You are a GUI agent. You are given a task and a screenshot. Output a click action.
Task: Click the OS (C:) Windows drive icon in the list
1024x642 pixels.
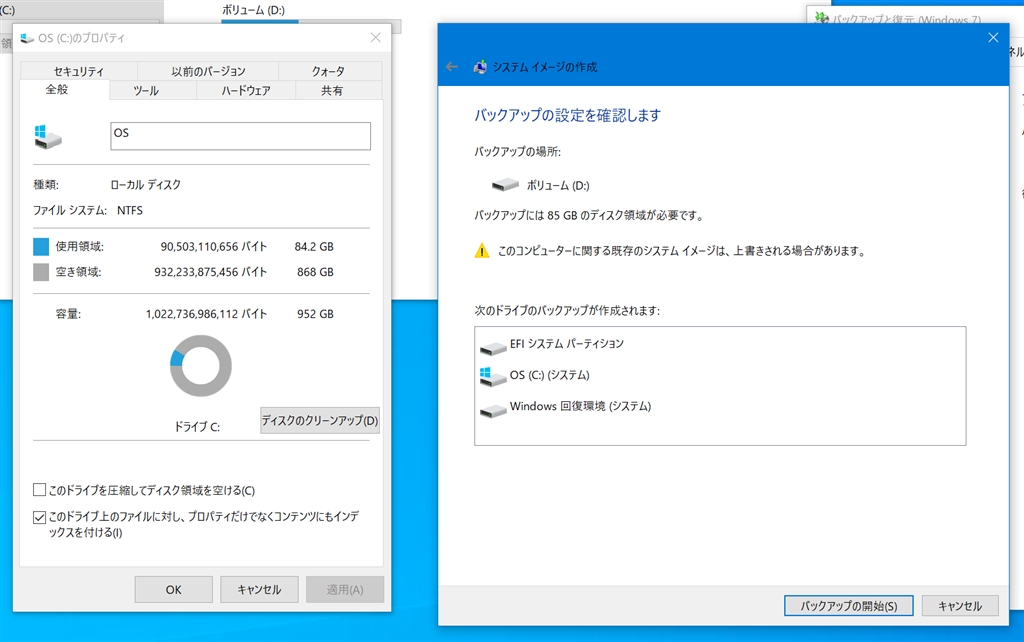pyautogui.click(x=493, y=377)
